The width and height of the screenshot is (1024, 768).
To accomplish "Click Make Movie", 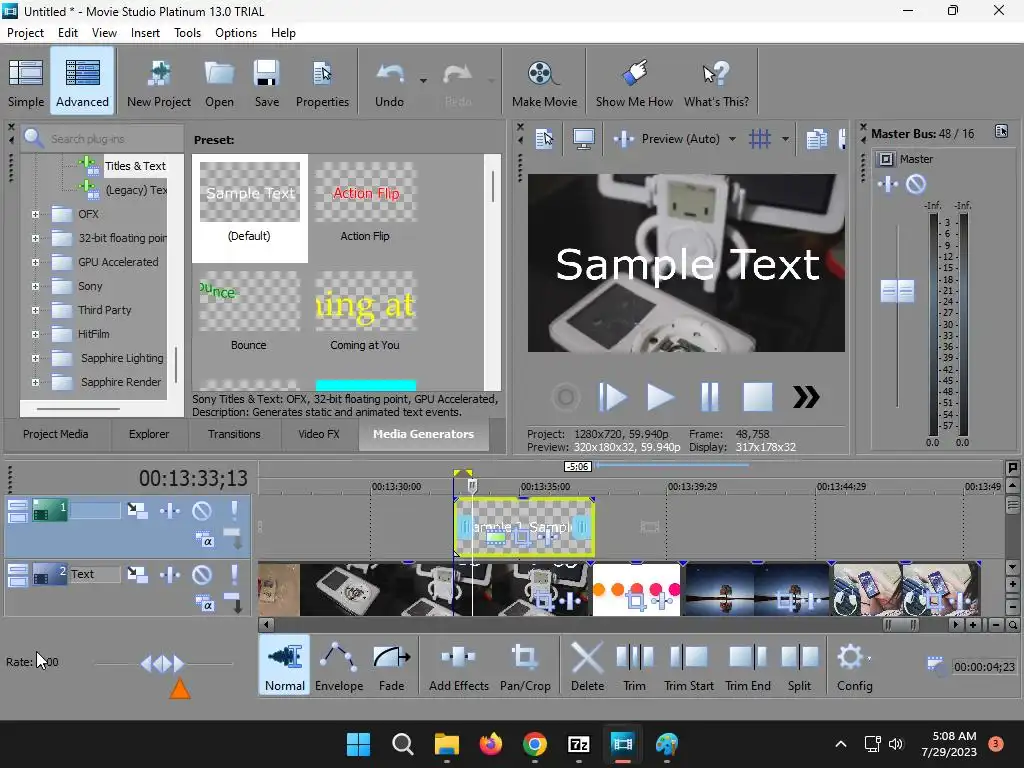I will [x=544, y=82].
